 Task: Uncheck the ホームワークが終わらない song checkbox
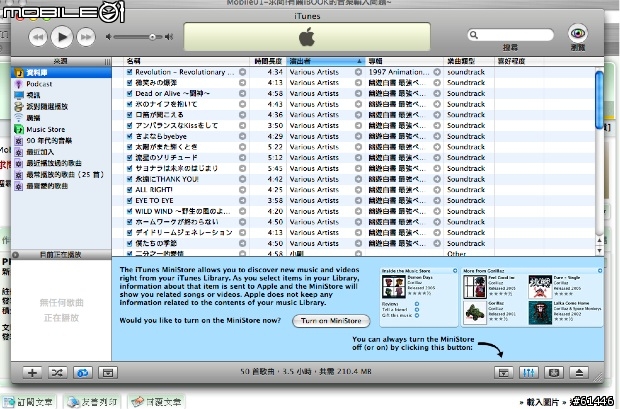click(x=129, y=222)
